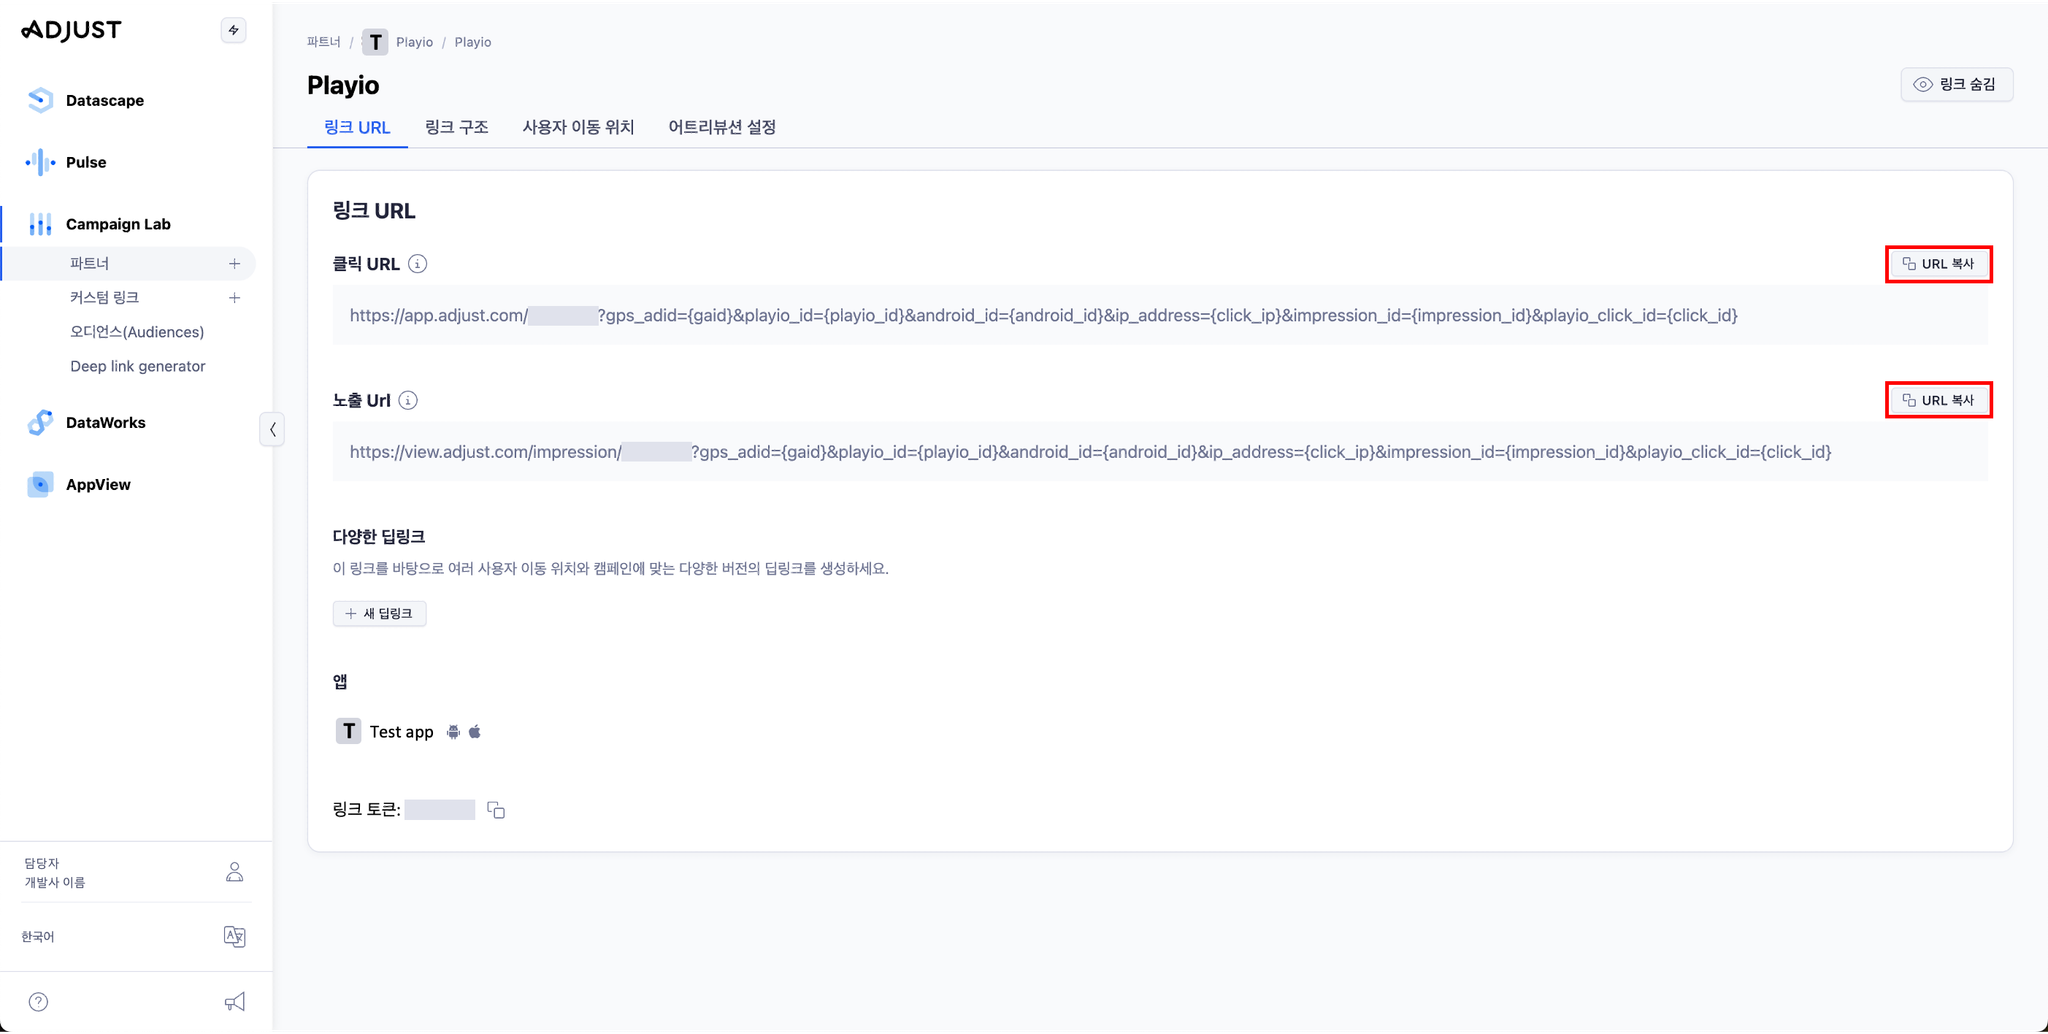Copy the 클릭 URL

point(1938,264)
